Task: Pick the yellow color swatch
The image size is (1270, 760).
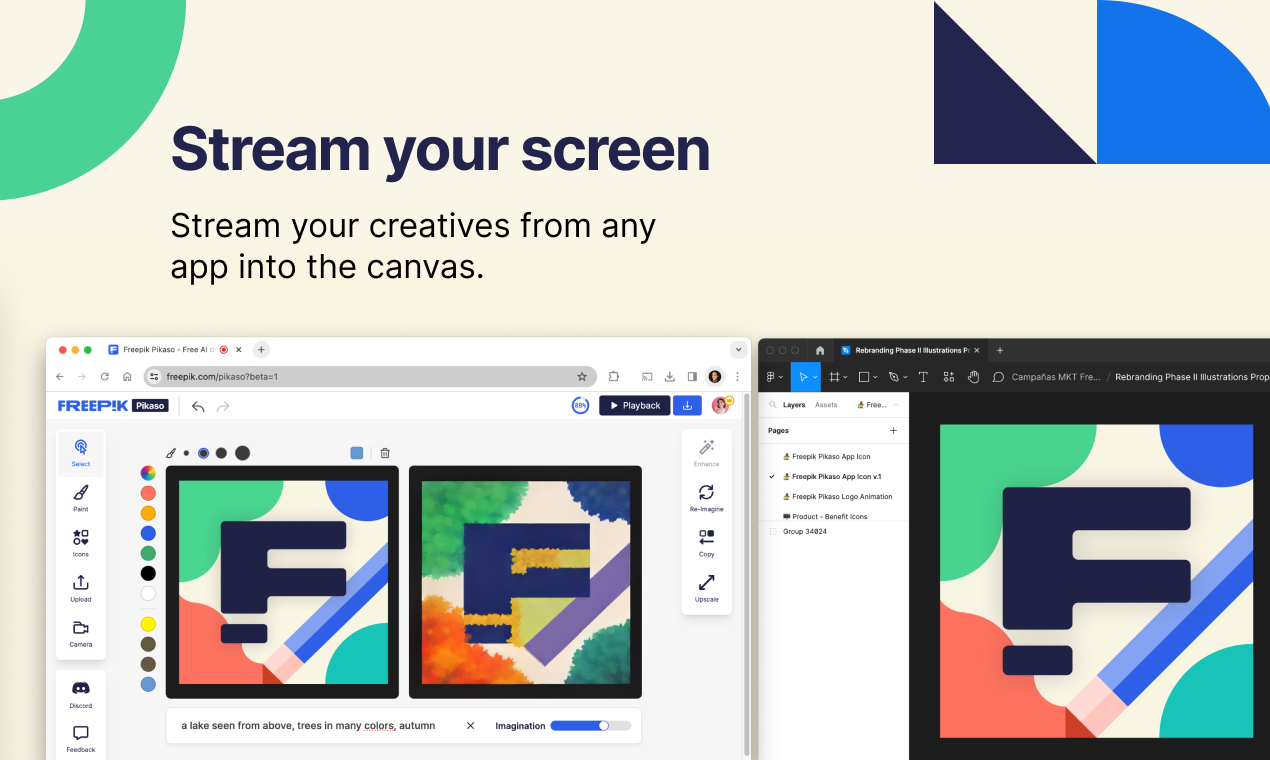Action: 148,624
